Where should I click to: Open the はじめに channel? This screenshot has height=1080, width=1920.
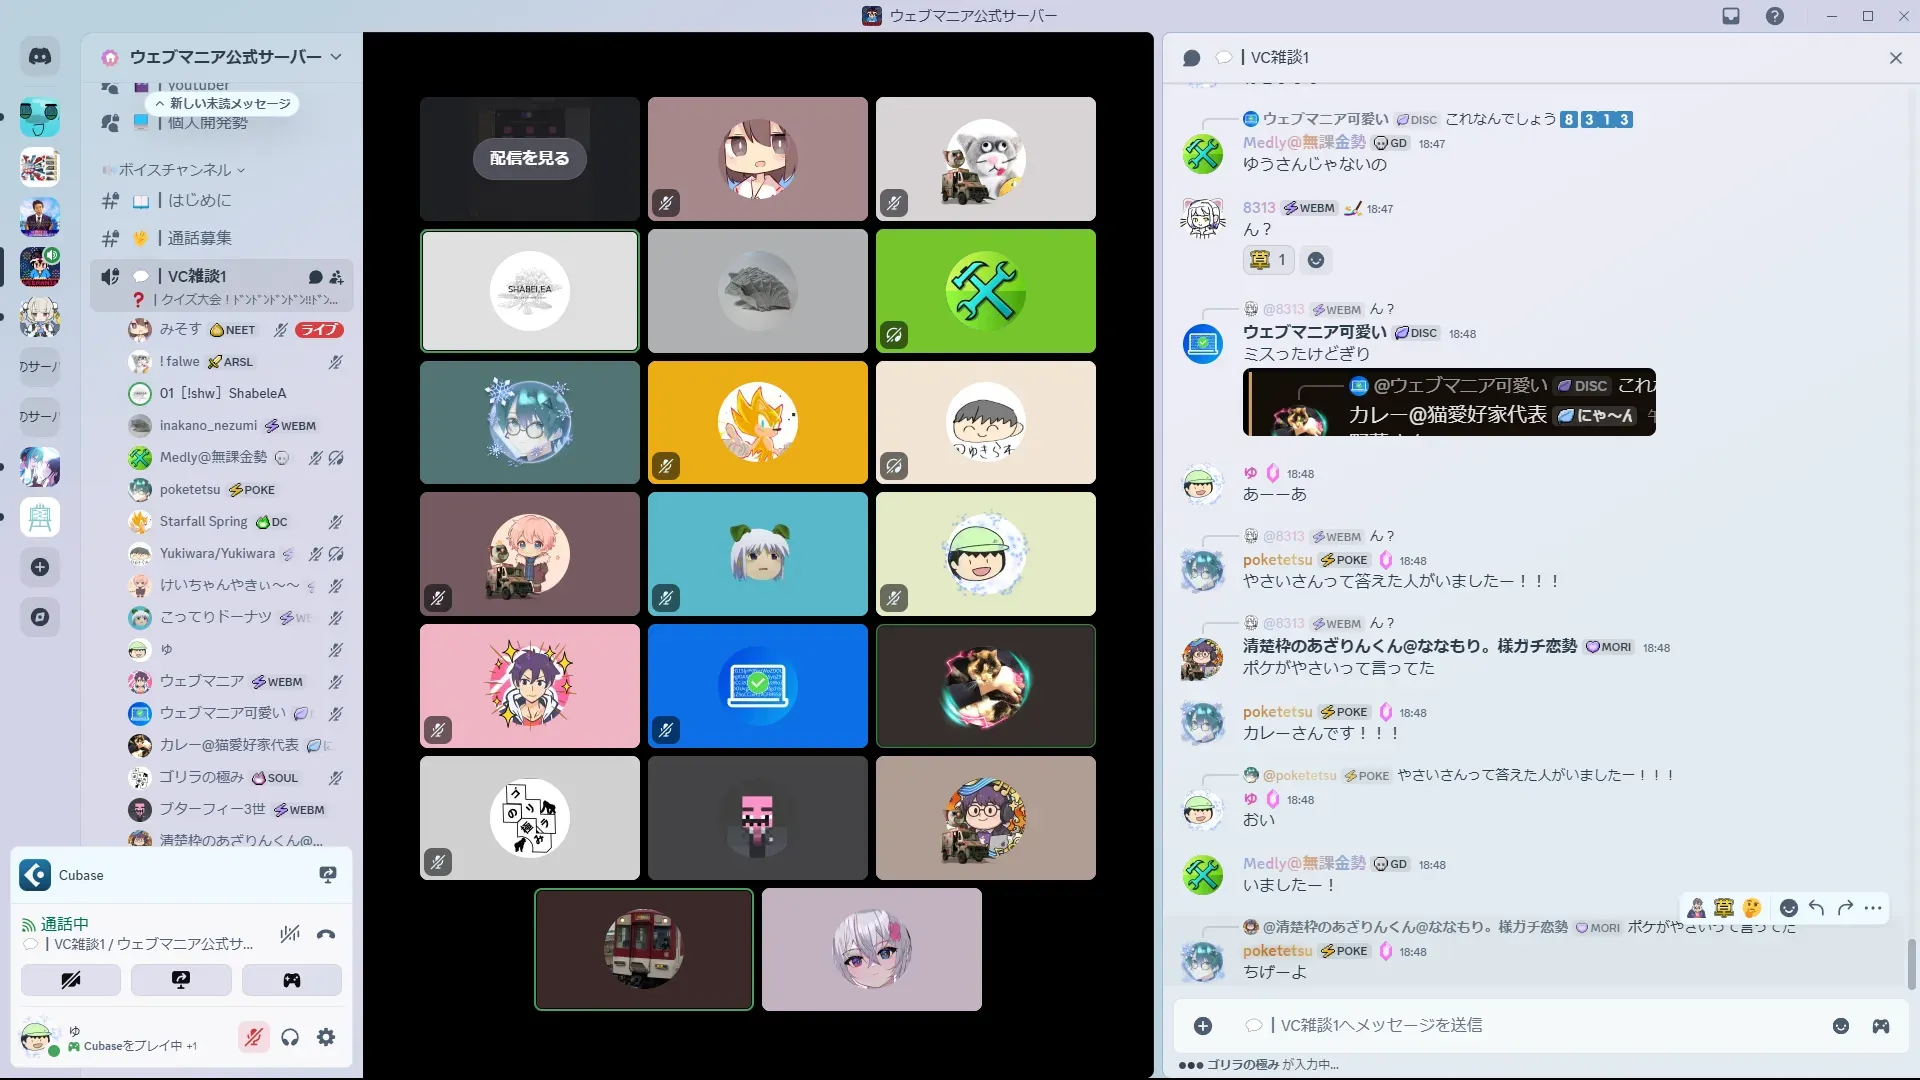[199, 200]
